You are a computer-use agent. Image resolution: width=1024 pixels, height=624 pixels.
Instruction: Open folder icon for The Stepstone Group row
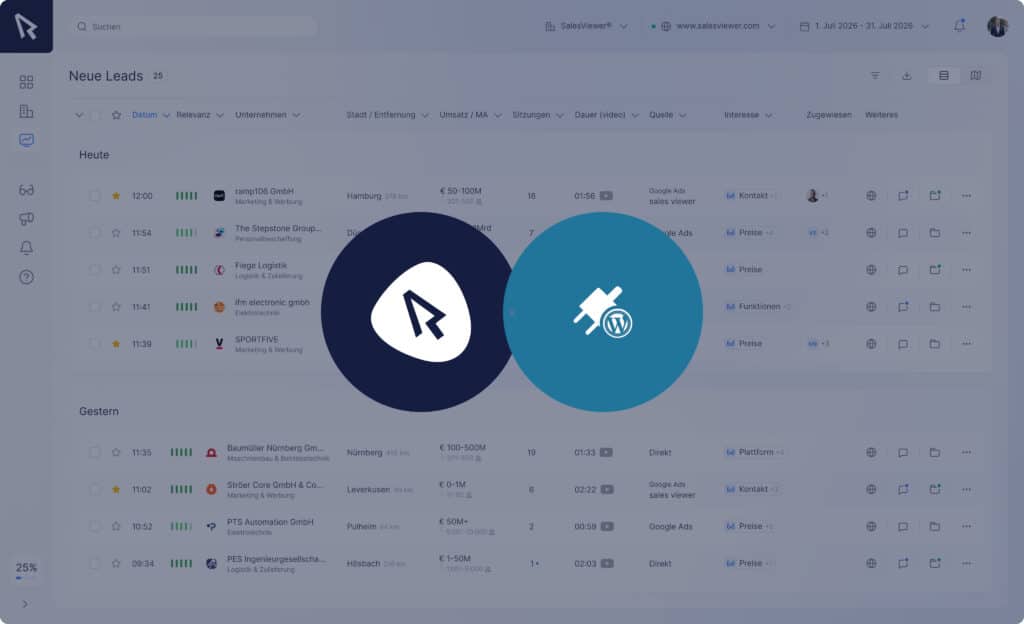tap(935, 233)
